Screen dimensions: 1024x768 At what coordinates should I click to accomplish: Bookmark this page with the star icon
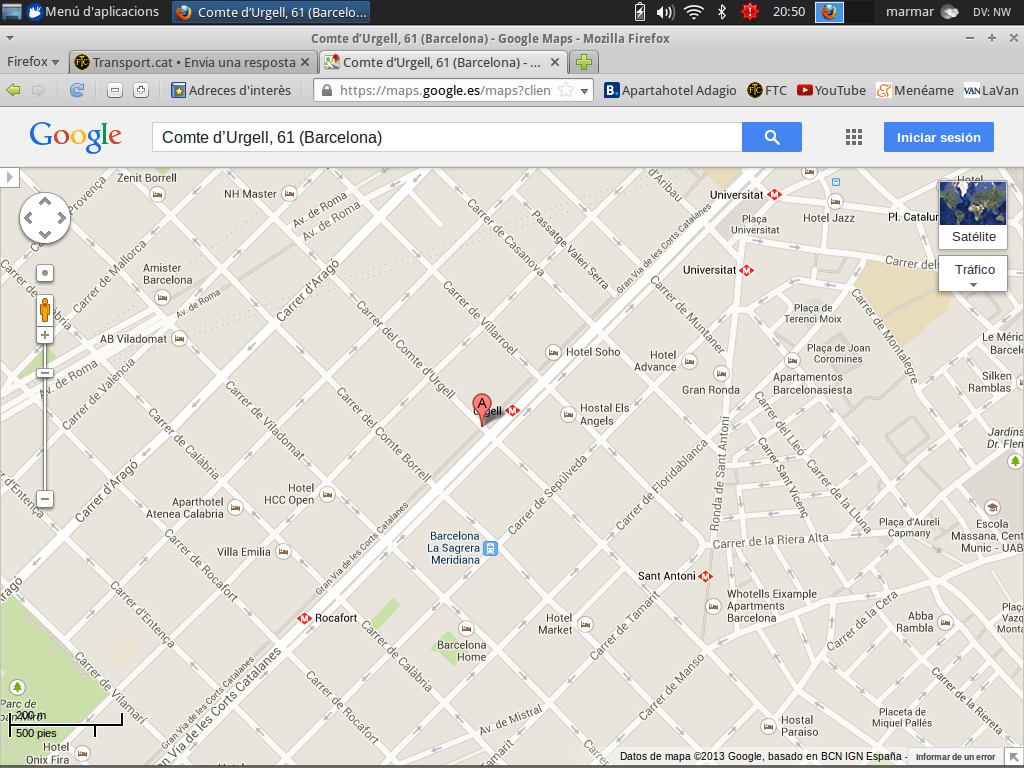pyautogui.click(x=566, y=90)
